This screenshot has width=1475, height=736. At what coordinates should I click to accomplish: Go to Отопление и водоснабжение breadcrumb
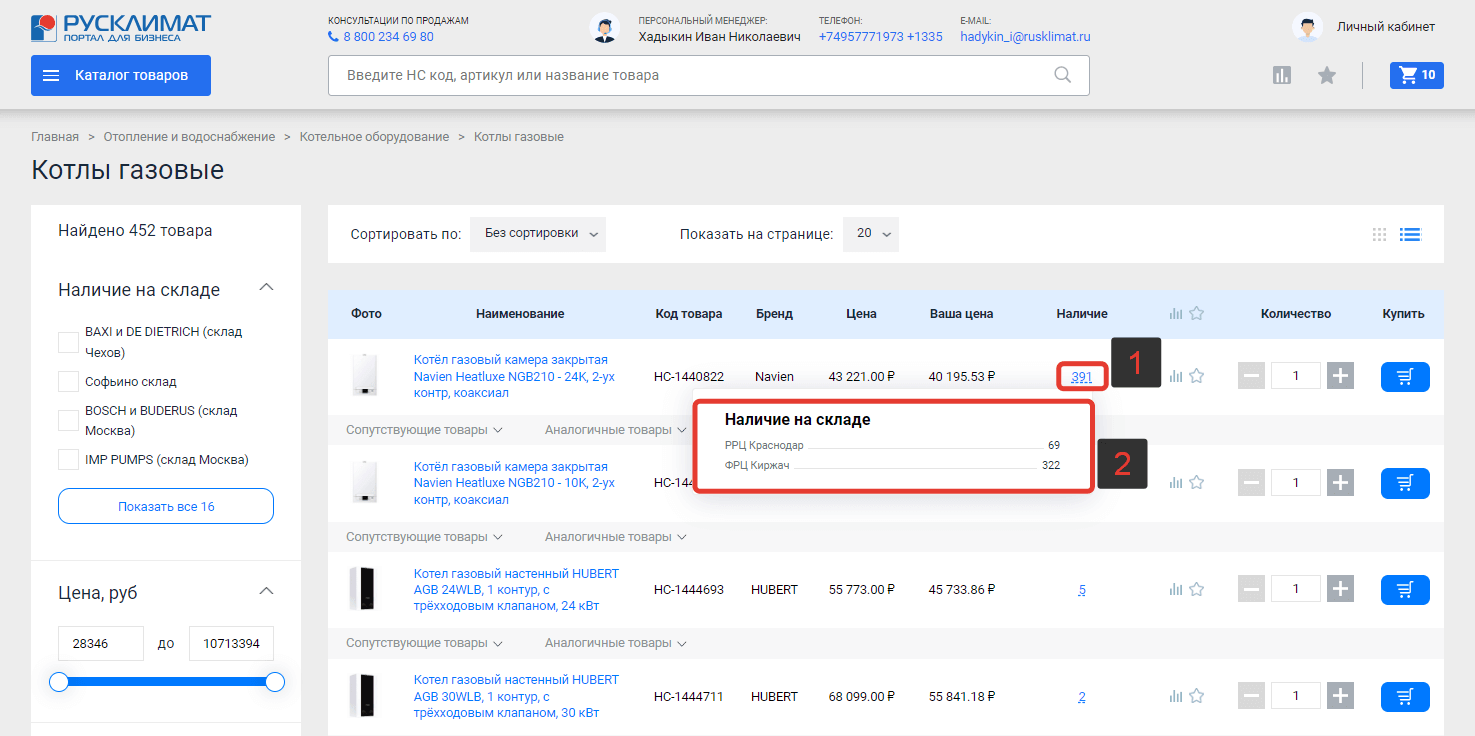pos(189,137)
